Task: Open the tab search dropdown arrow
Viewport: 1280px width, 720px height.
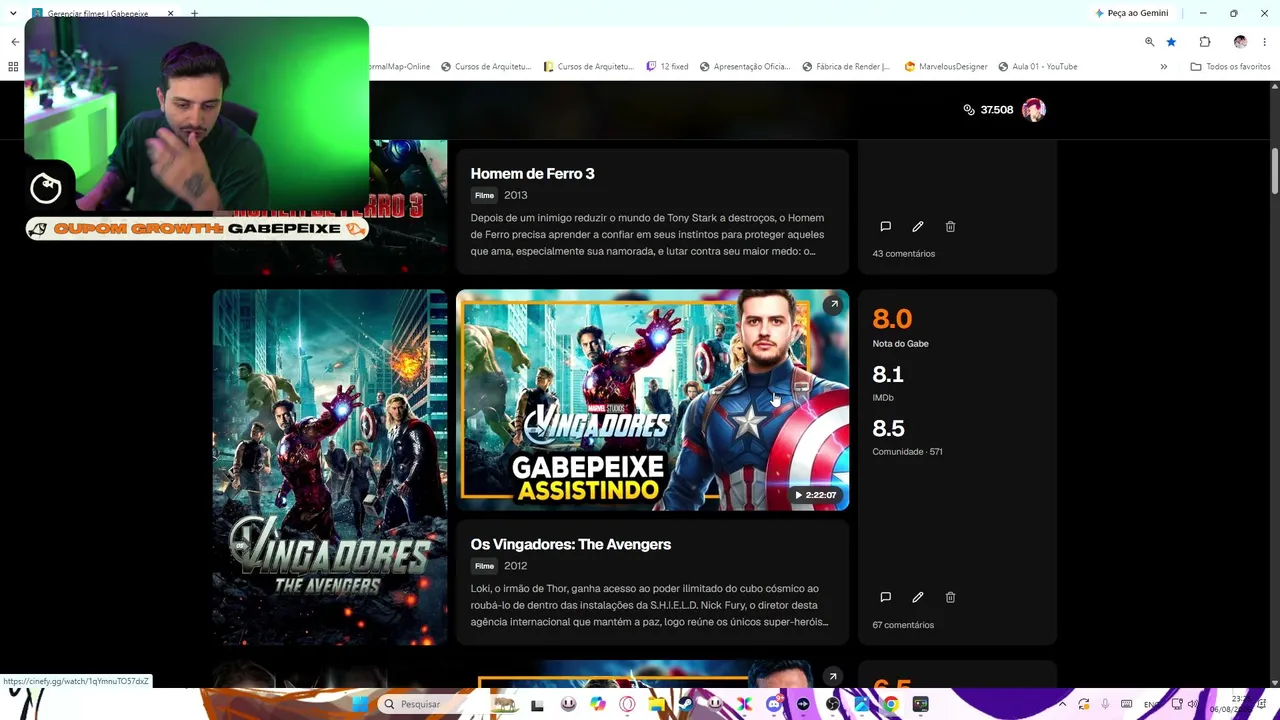Action: point(13,13)
